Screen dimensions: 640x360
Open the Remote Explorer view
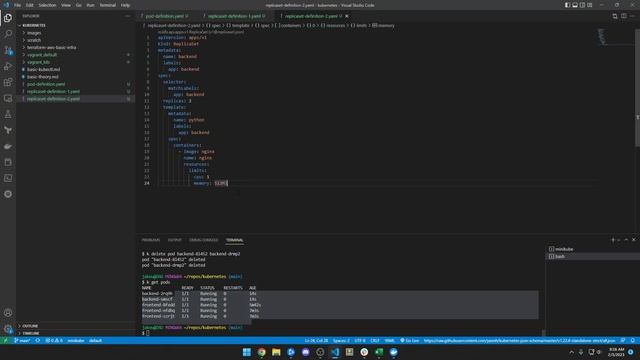(x=8, y=98)
